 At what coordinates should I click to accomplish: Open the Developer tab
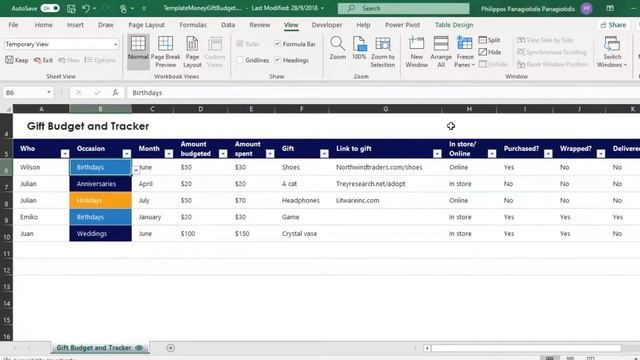[x=327, y=25]
